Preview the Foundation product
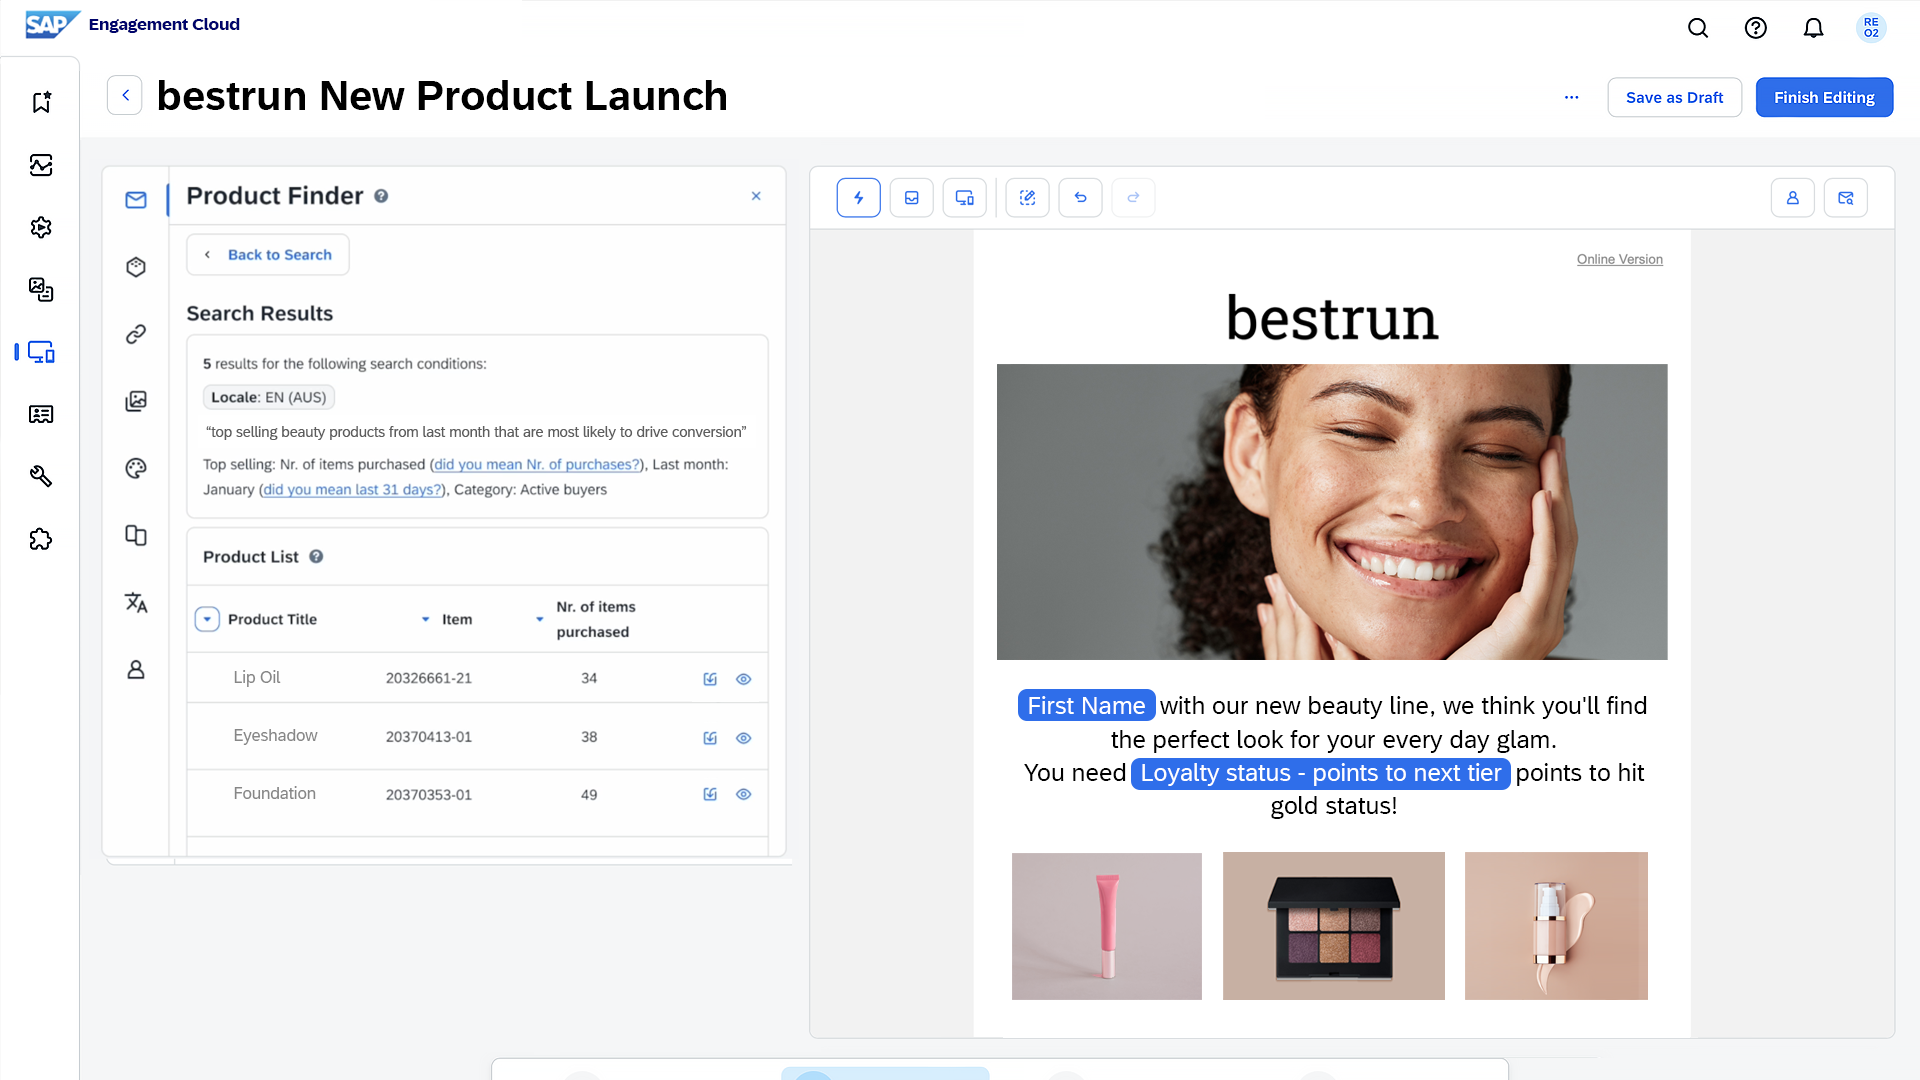This screenshot has height=1080, width=1920. coord(744,794)
